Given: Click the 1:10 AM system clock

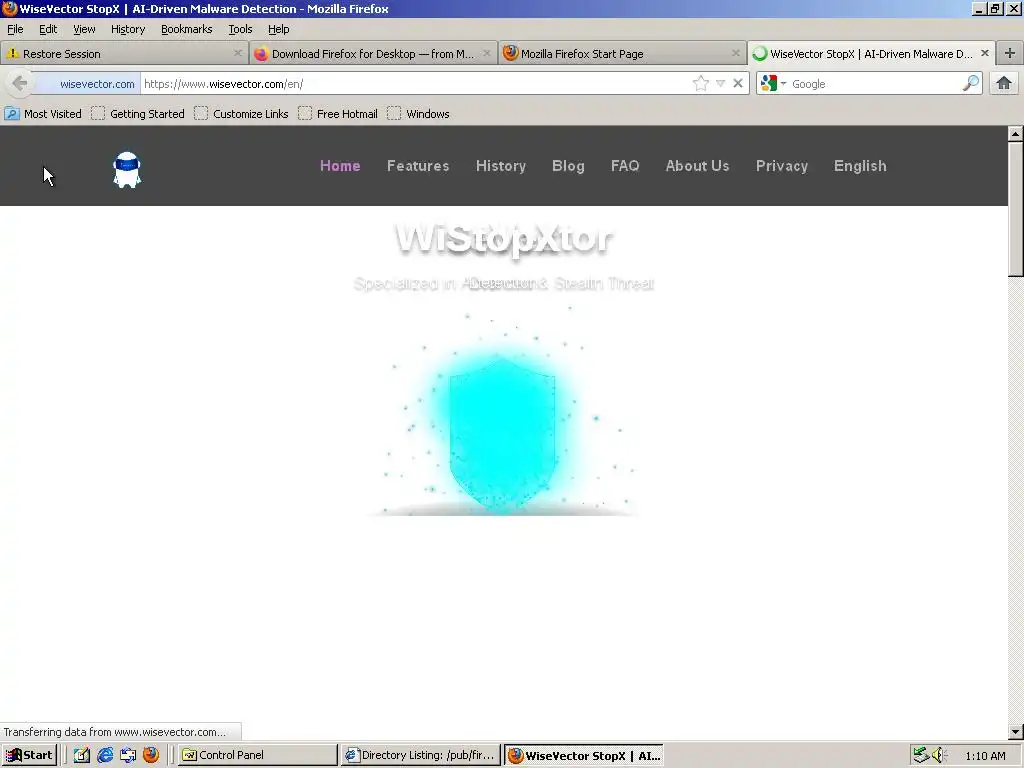Looking at the screenshot, I should coord(985,756).
